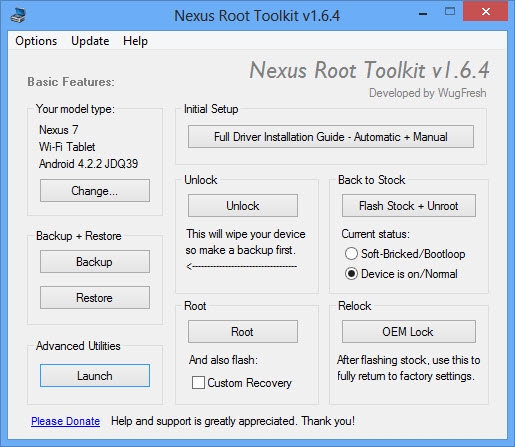Open the Options menu

[36, 41]
